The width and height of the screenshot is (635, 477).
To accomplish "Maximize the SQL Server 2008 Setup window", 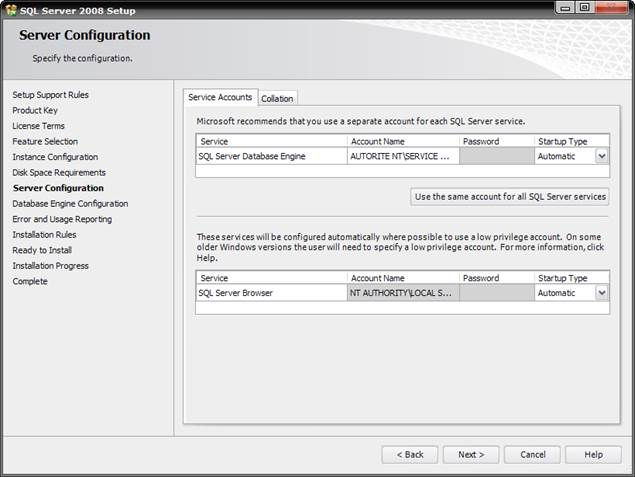I will tap(584, 8).
